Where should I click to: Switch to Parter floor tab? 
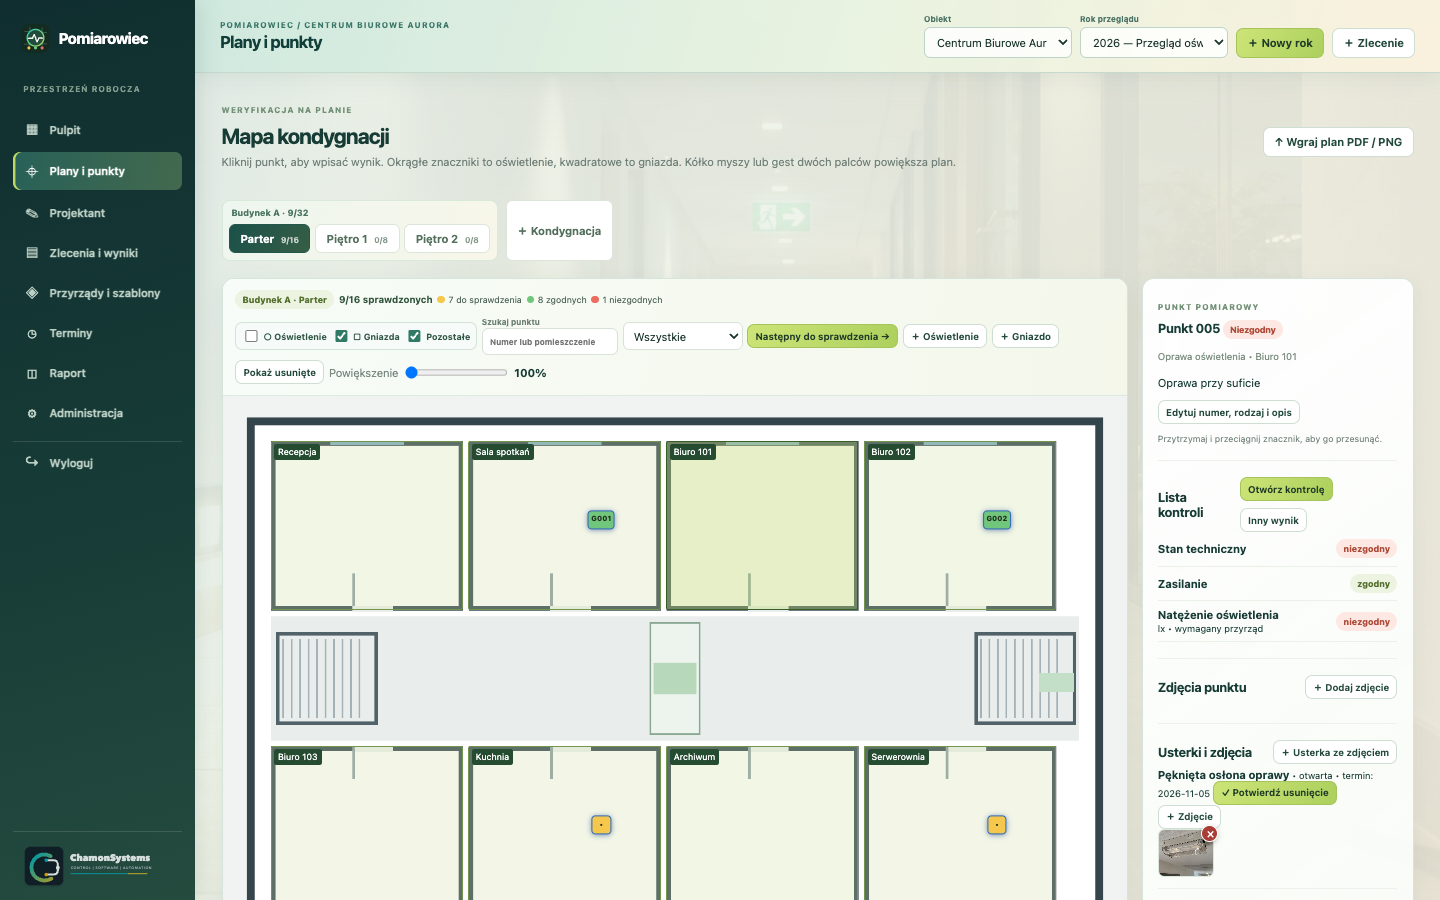coord(269,239)
